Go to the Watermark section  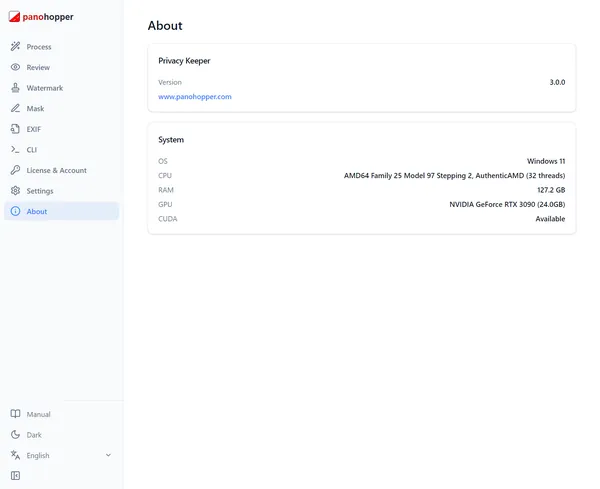(62, 88)
